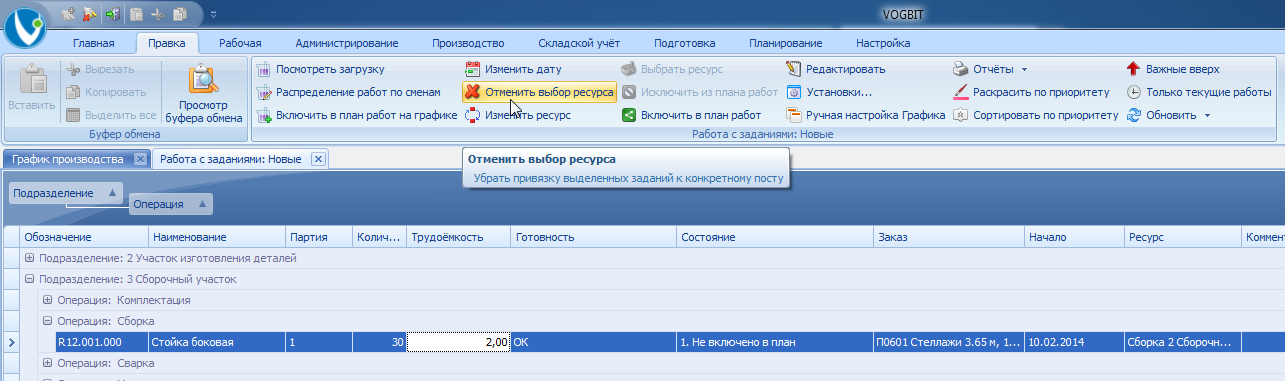Switch to the Рабочая ribbon tab

(x=240, y=43)
